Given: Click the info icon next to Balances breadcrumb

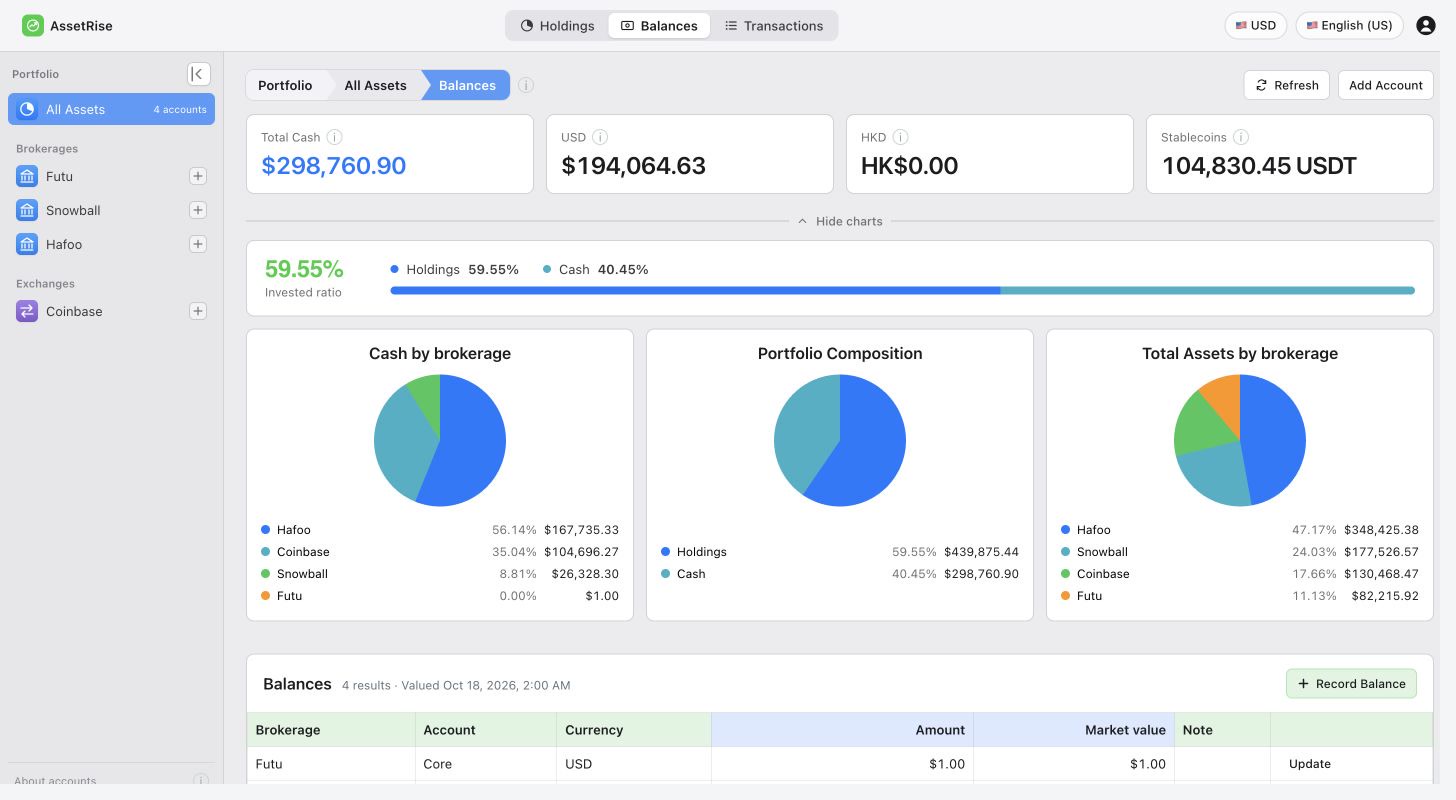Looking at the screenshot, I should tap(526, 85).
